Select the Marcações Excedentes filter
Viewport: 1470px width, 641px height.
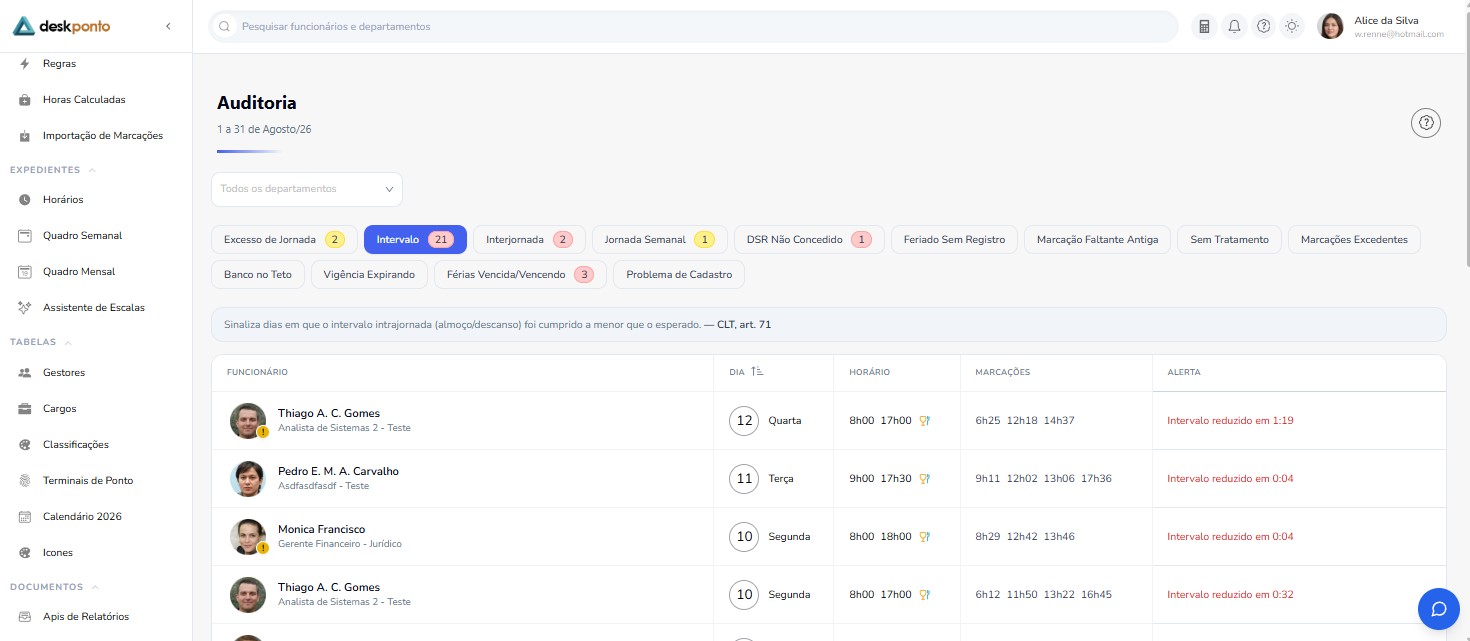pyautogui.click(x=1354, y=240)
